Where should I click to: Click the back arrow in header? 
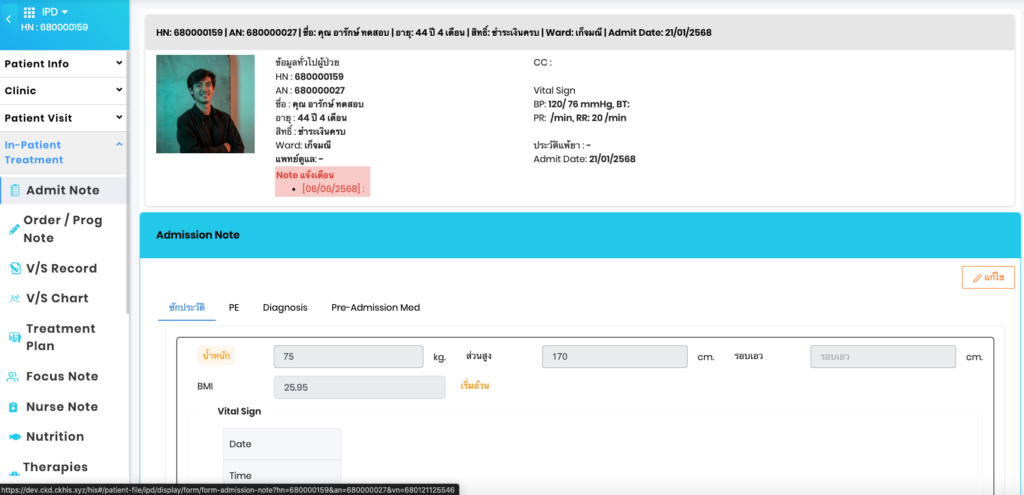[x=9, y=18]
